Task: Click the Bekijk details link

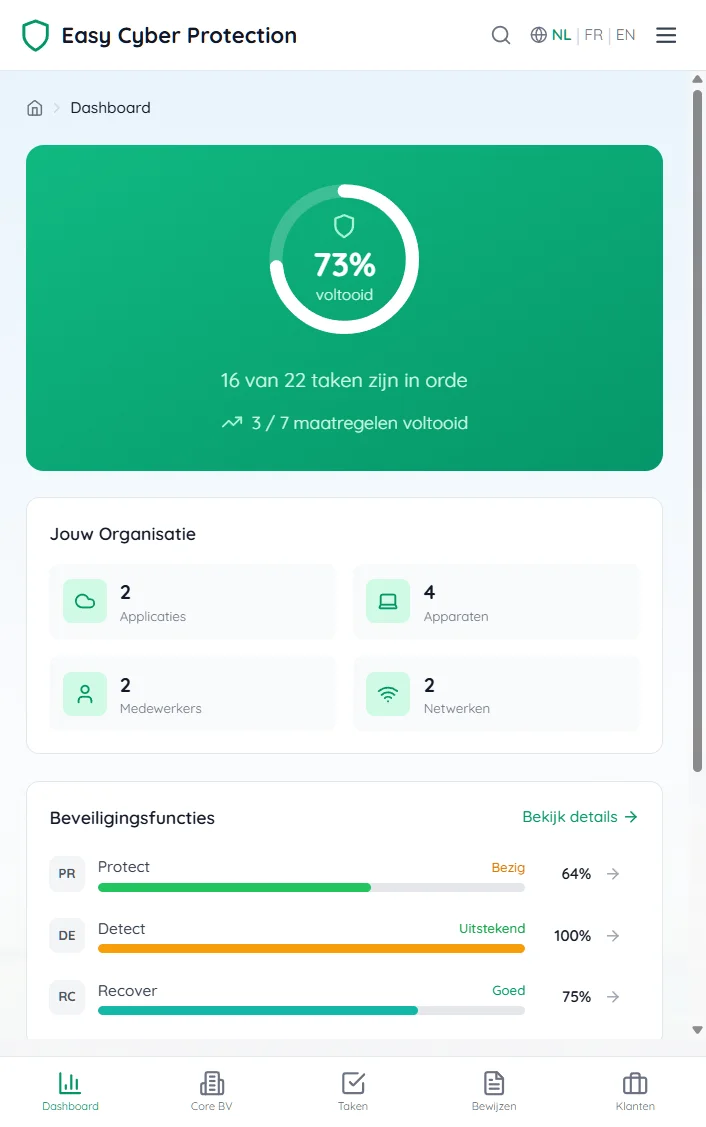Action: 580,817
